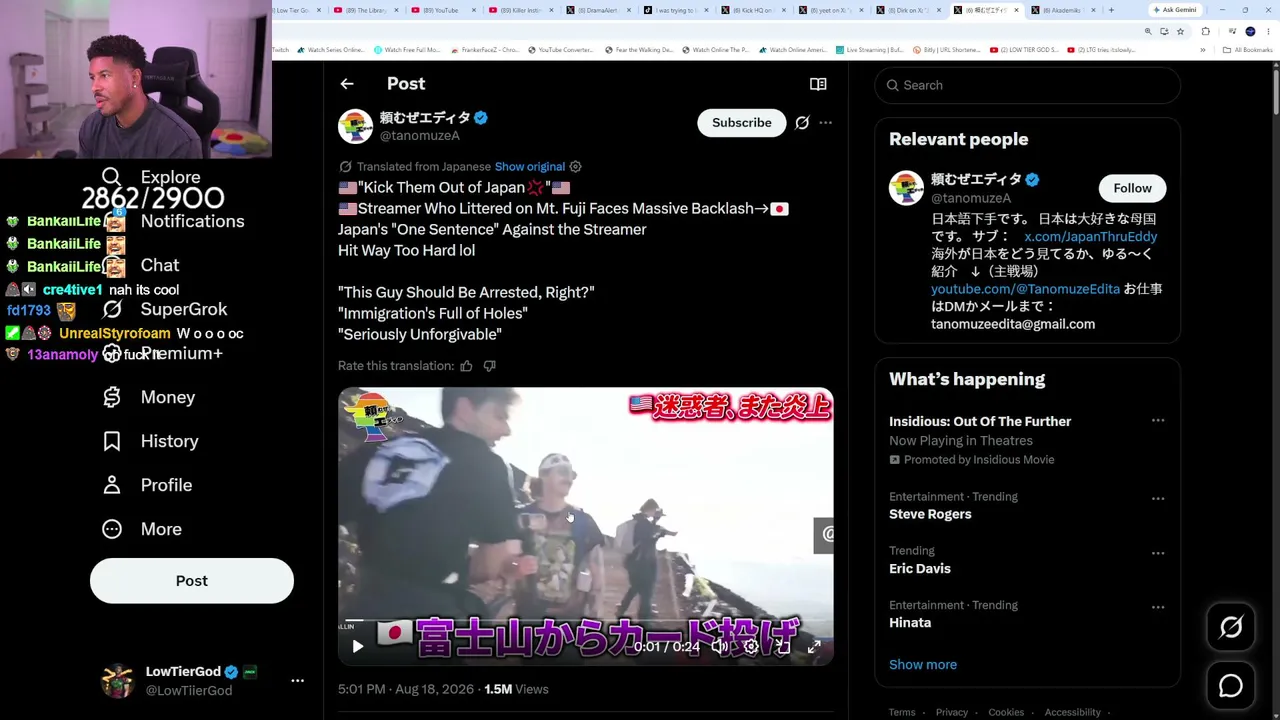Viewport: 1280px width, 720px height.
Task: Open options for Hinata trend
Action: [x=1158, y=607]
